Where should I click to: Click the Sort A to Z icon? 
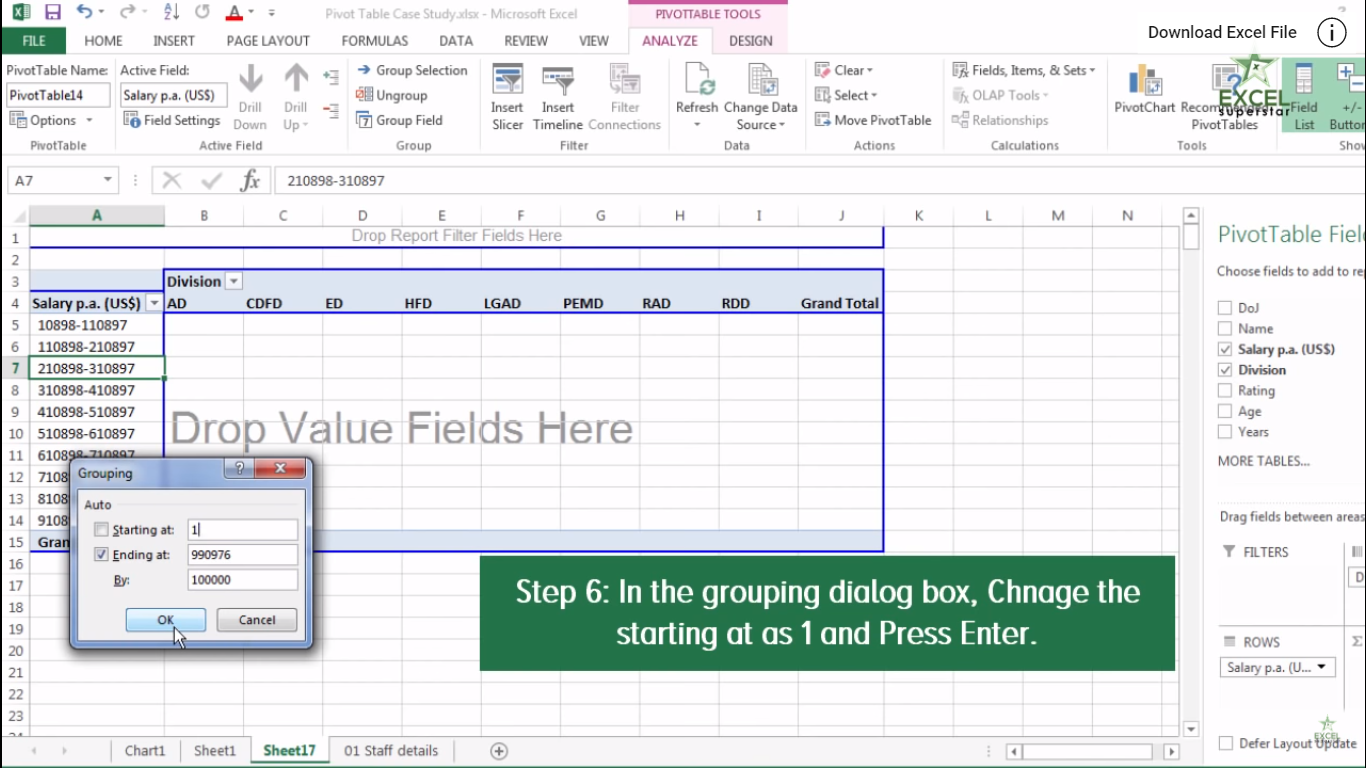pyautogui.click(x=171, y=13)
